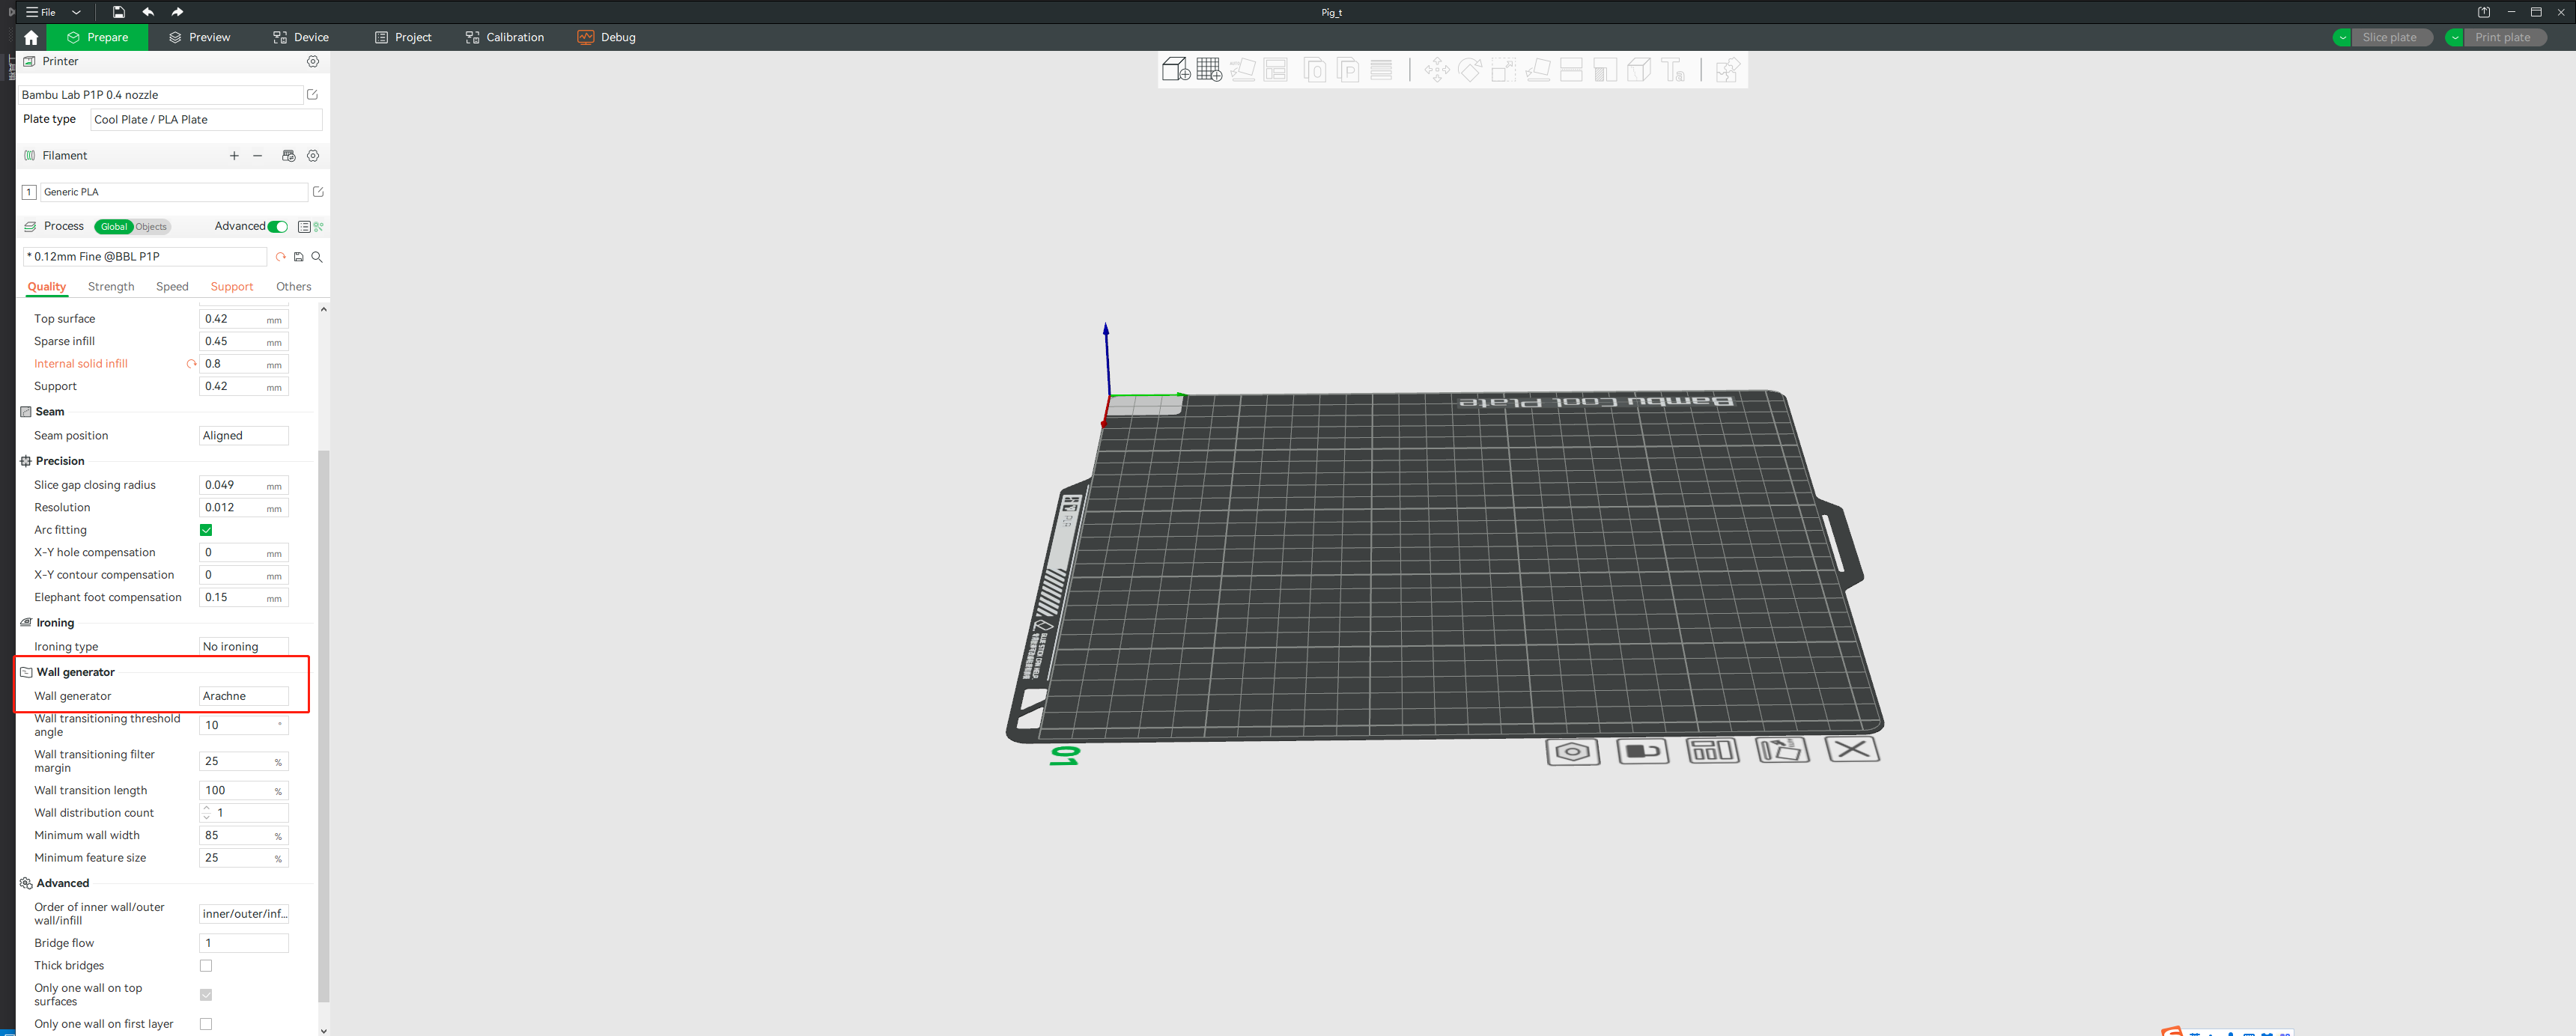Viewport: 2576px width, 1036px height.
Task: Open the Project tab
Action: pos(403,37)
